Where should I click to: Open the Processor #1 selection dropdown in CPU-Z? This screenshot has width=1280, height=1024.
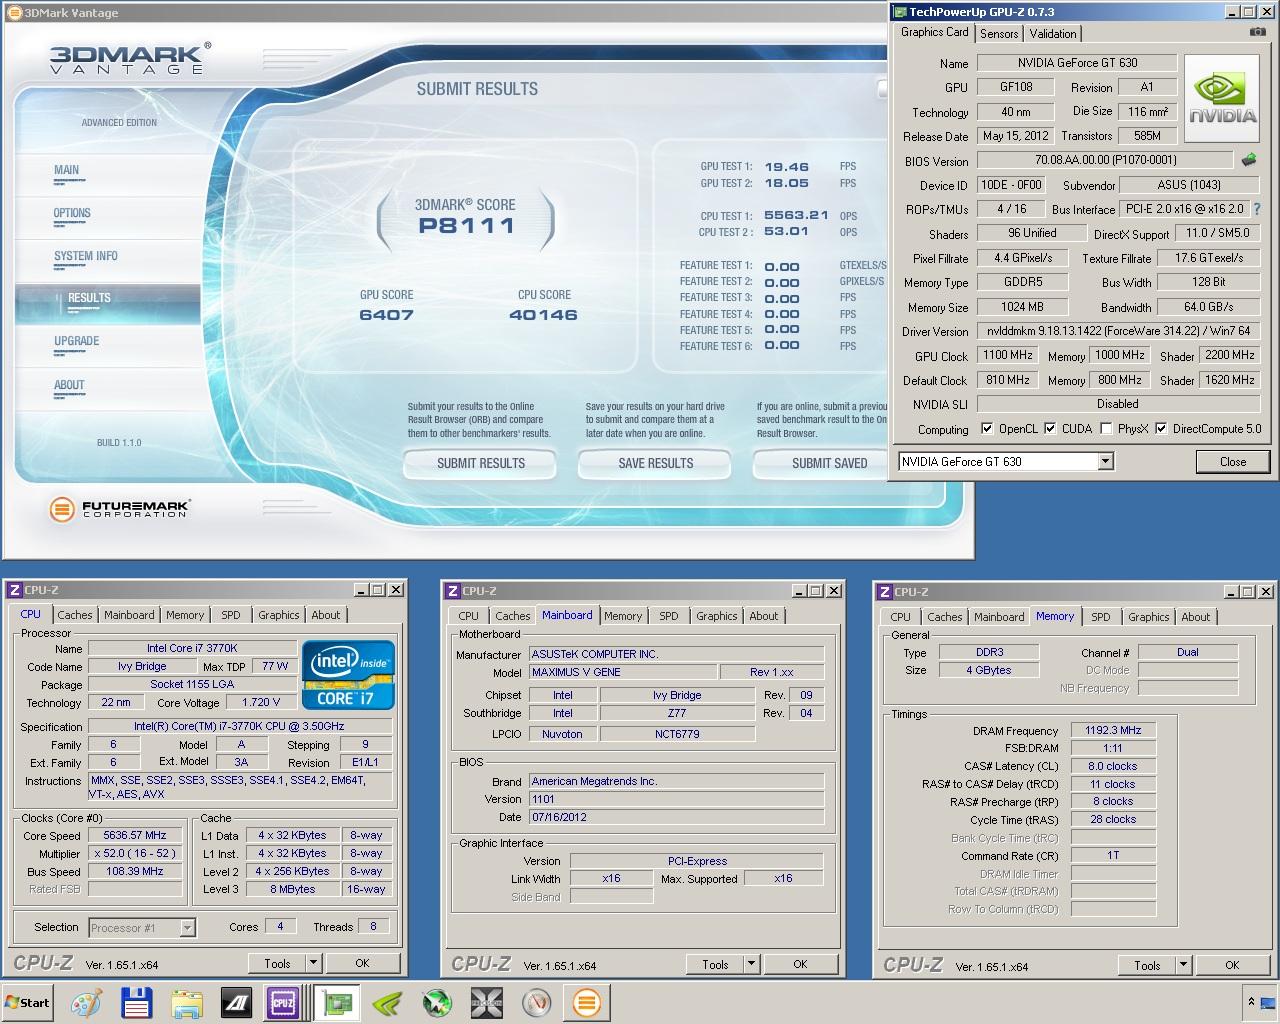click(x=142, y=927)
